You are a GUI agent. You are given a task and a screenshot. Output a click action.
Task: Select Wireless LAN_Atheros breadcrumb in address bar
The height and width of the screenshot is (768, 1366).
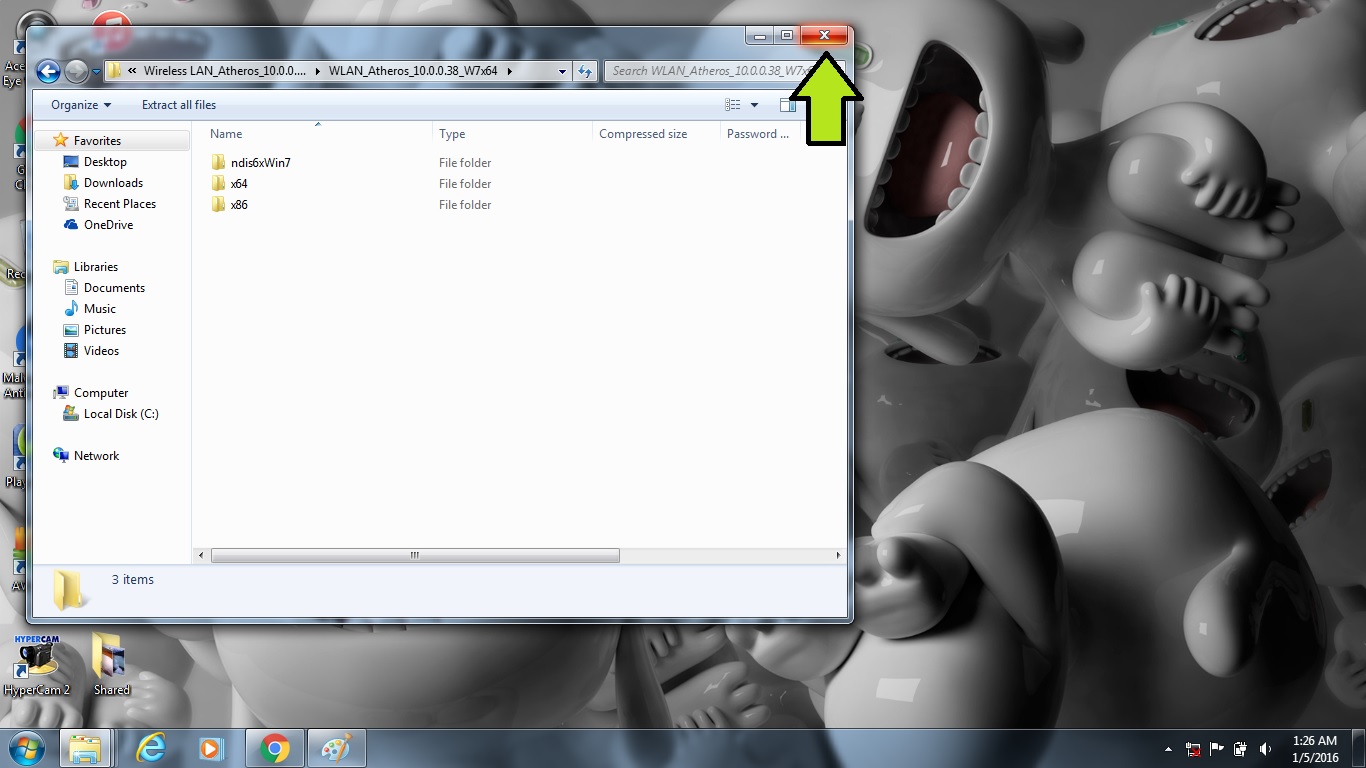224,71
